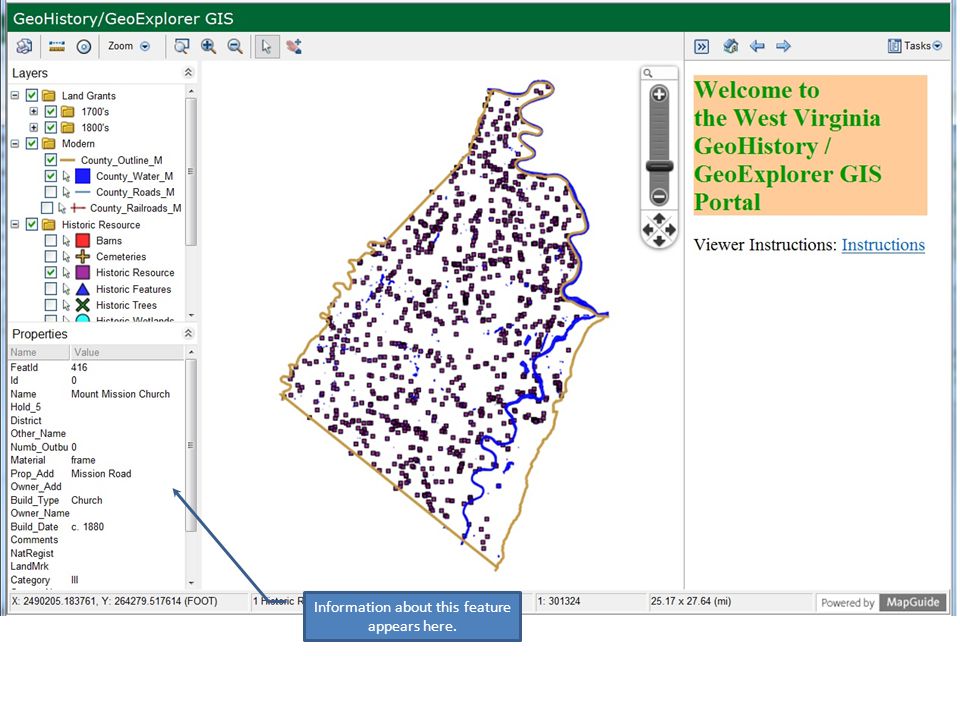Click the green X Historic Trees symbol
This screenshot has width=960, height=720.
tap(83, 305)
